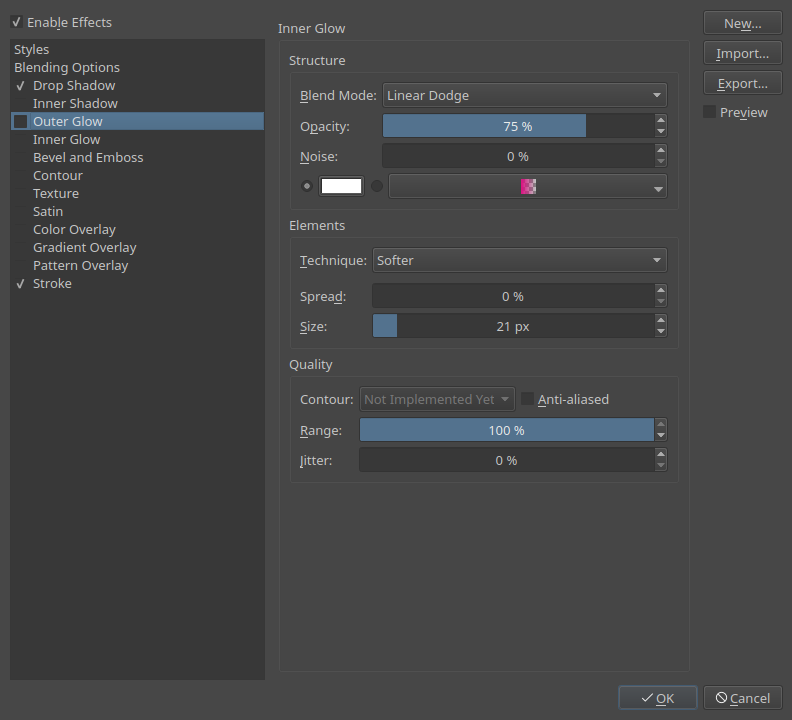The height and width of the screenshot is (720, 792).
Task: Open the Technique dropdown showing Softer
Action: coord(519,260)
